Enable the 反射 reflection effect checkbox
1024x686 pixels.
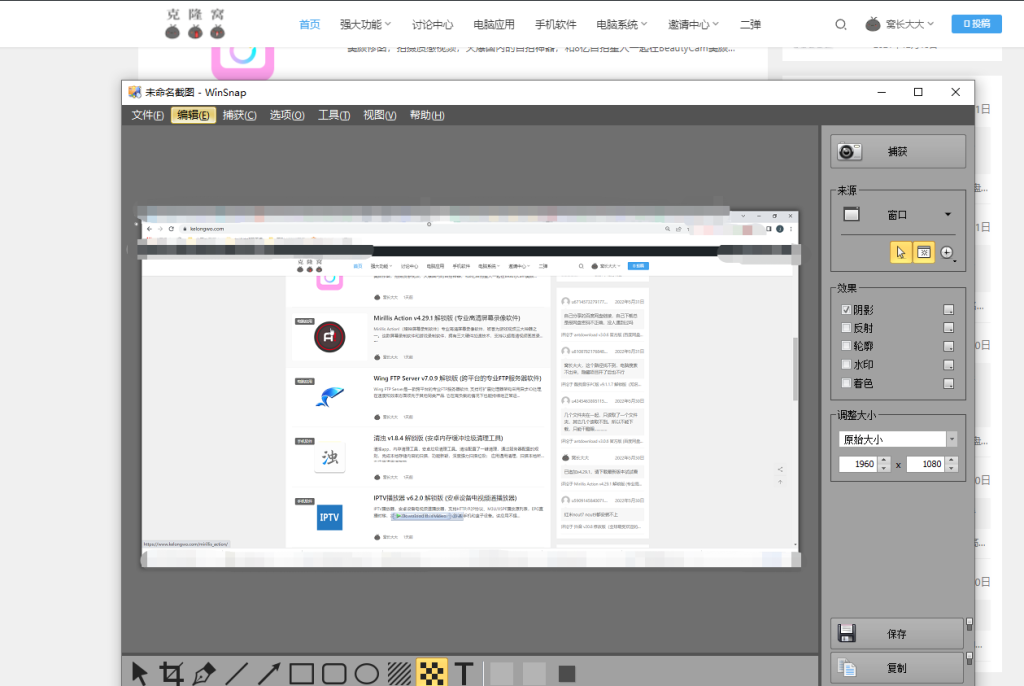pos(846,328)
